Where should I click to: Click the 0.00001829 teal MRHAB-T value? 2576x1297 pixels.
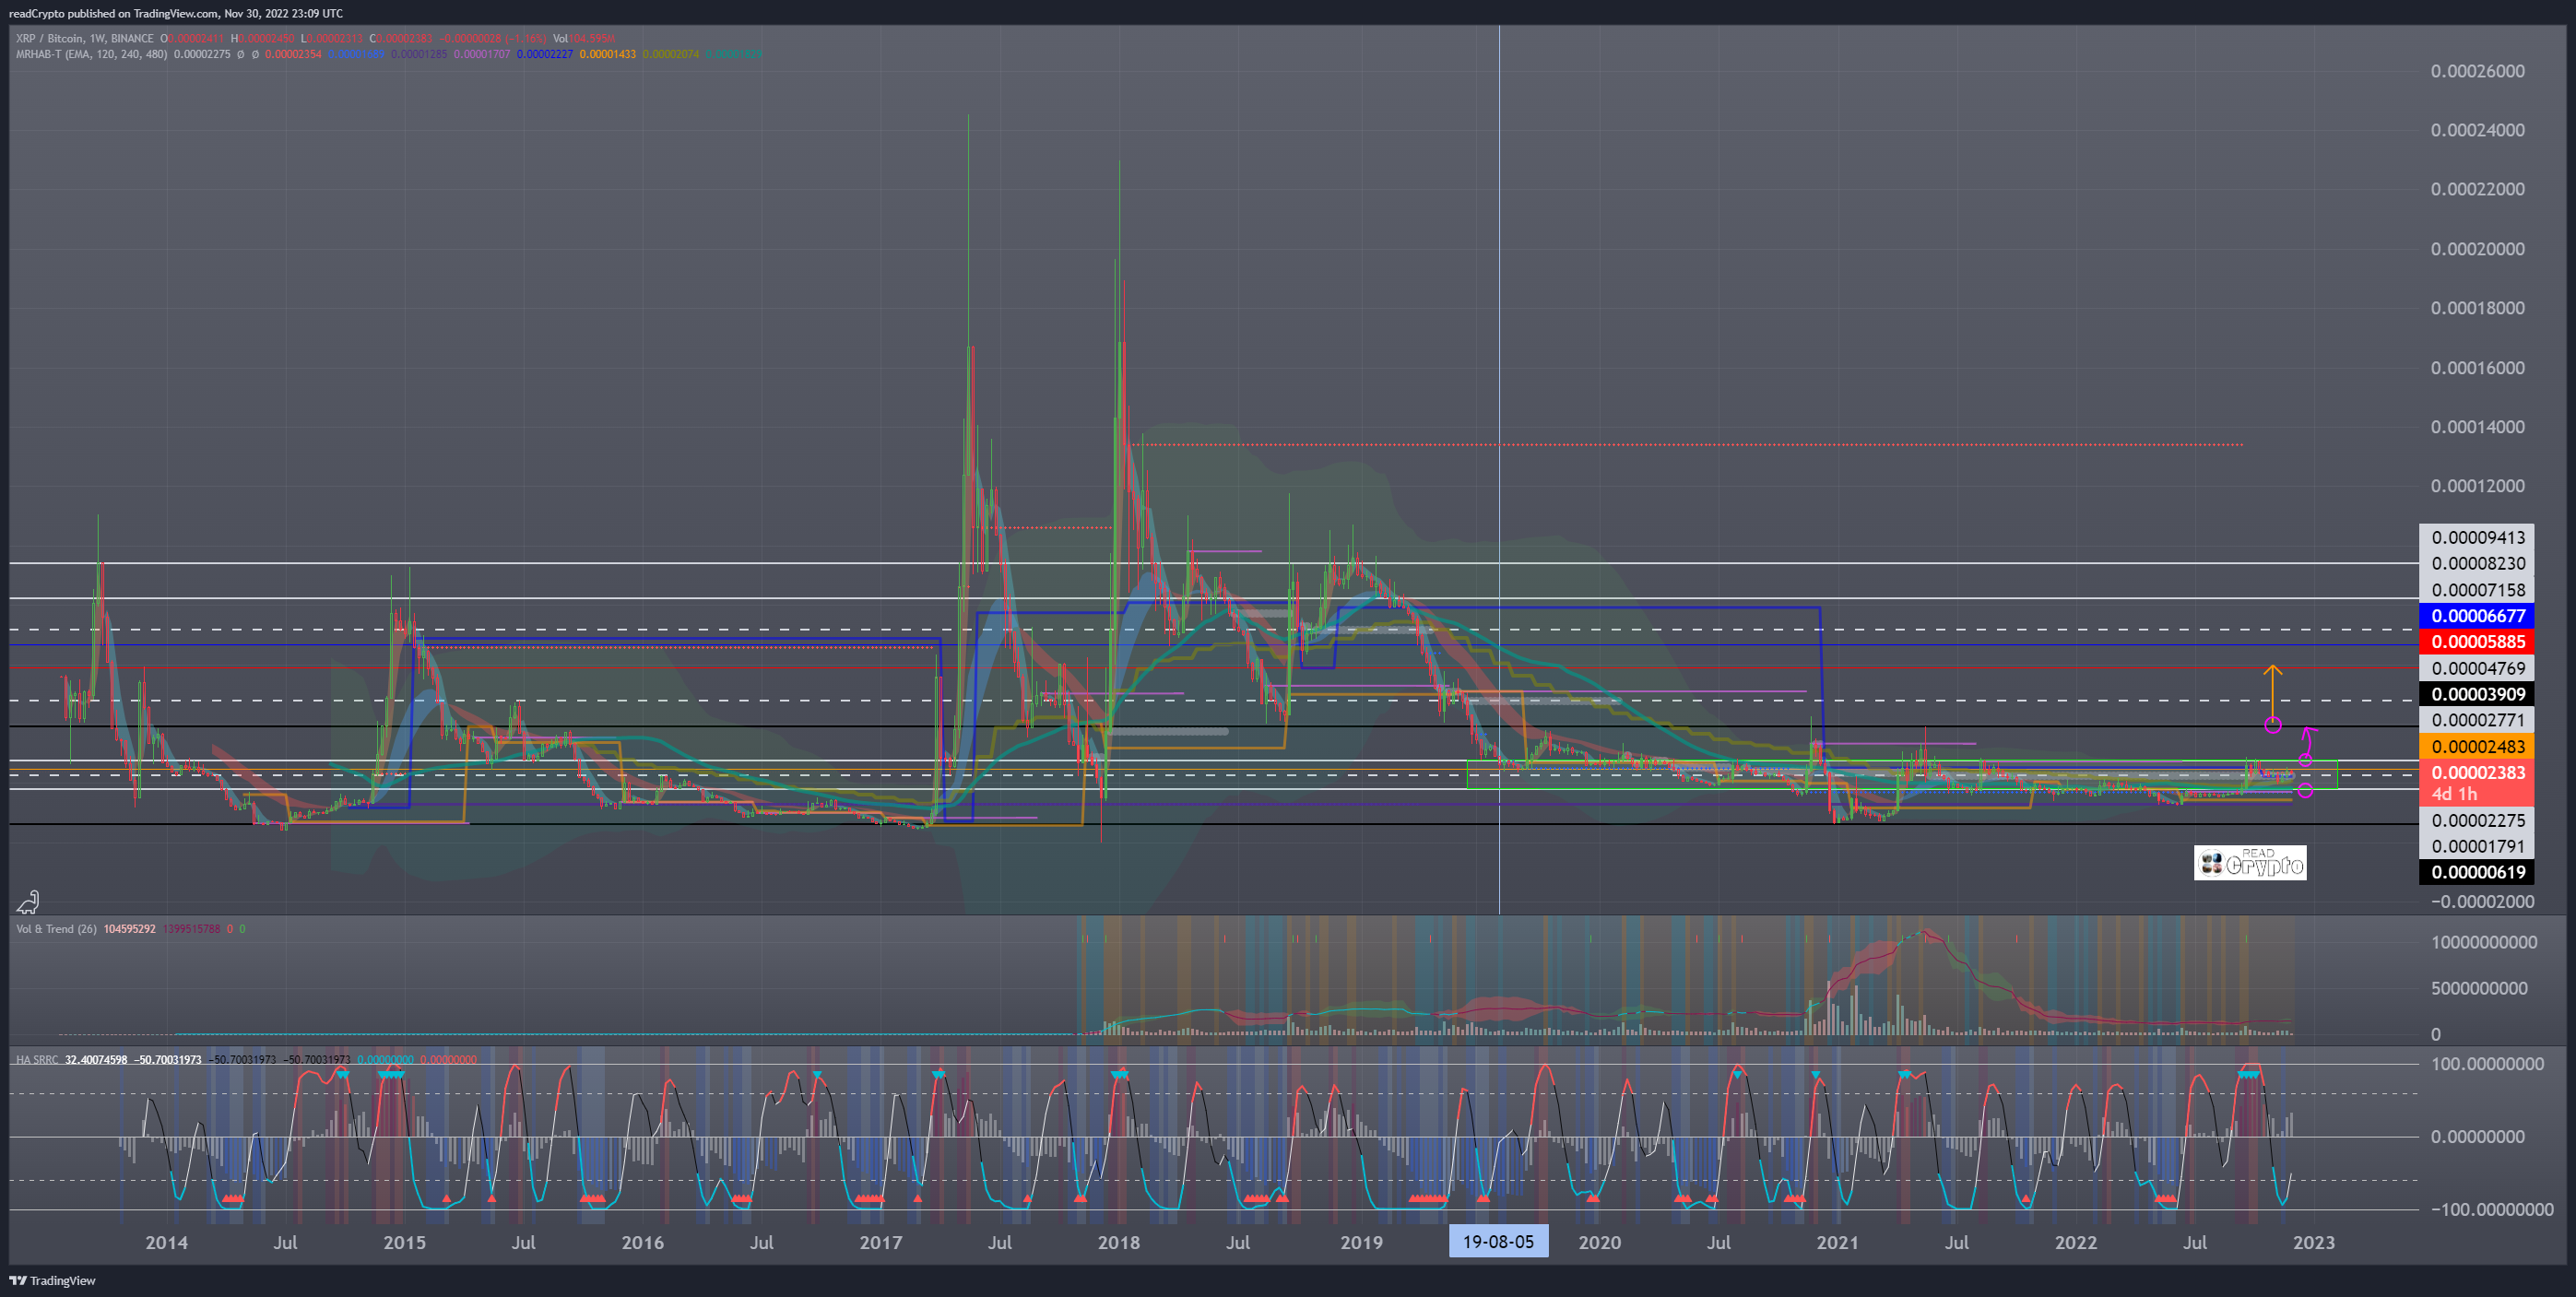pyautogui.click(x=733, y=54)
